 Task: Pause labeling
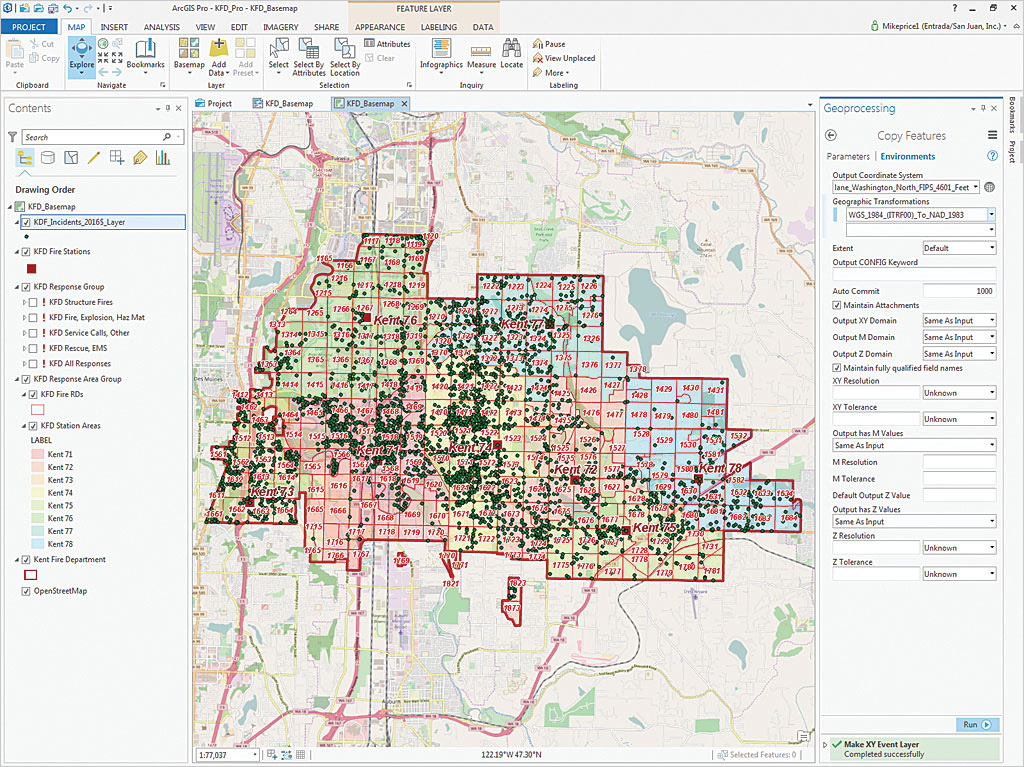(549, 44)
